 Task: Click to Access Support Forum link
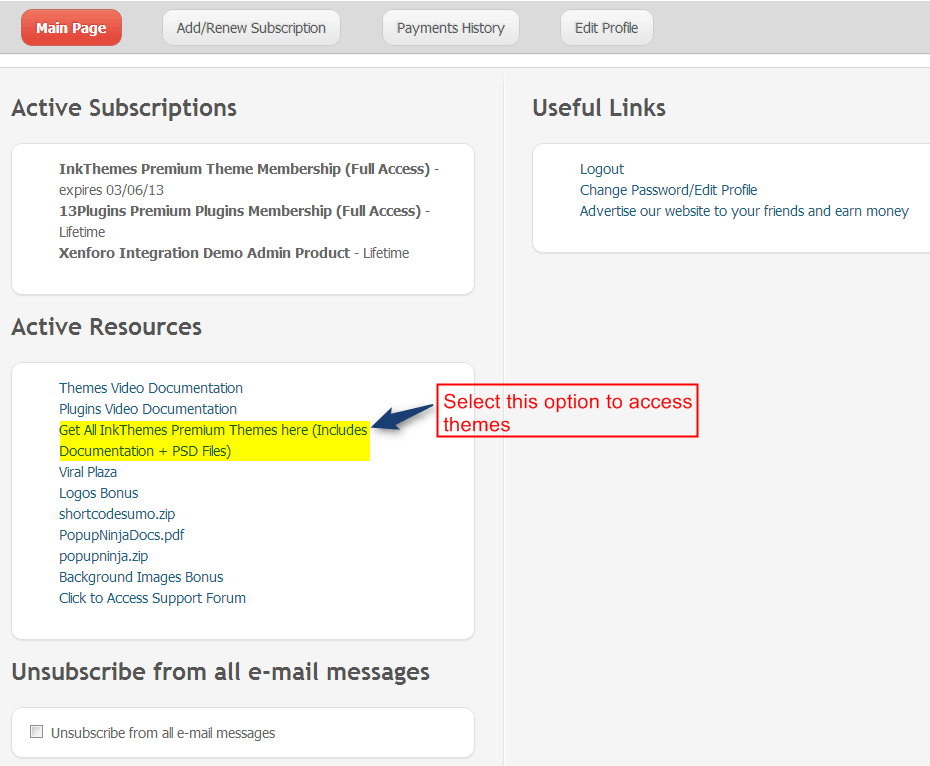(152, 598)
